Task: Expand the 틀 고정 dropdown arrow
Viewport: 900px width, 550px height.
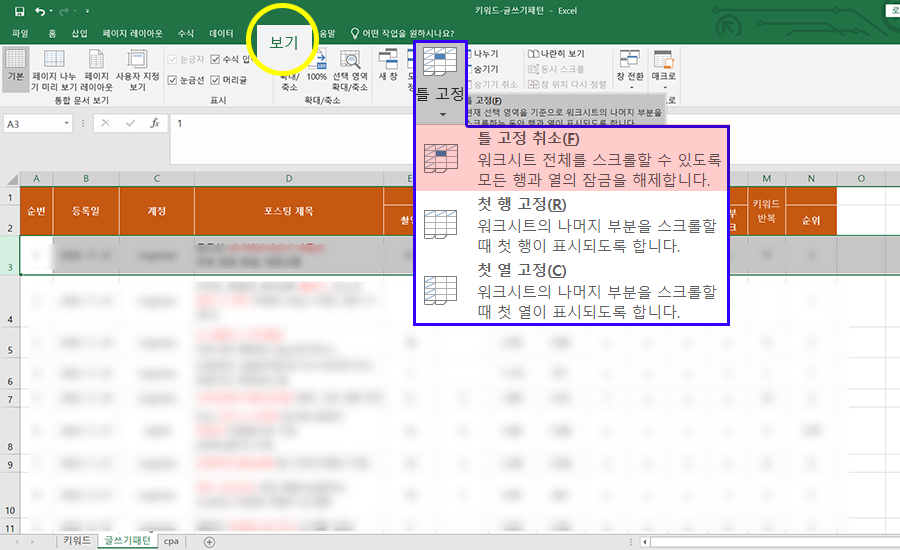Action: pos(443,114)
